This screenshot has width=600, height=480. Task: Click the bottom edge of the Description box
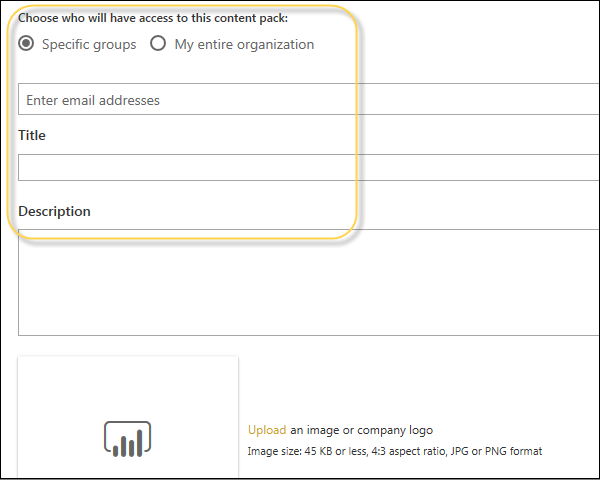point(300,335)
